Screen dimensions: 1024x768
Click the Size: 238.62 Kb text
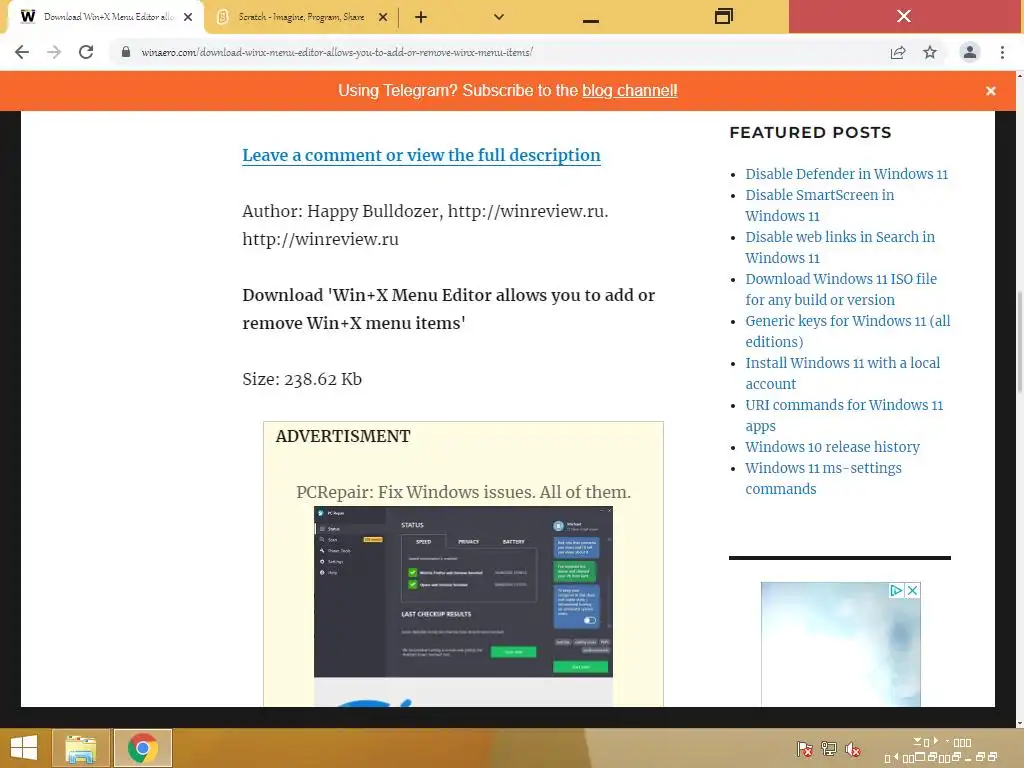302,379
